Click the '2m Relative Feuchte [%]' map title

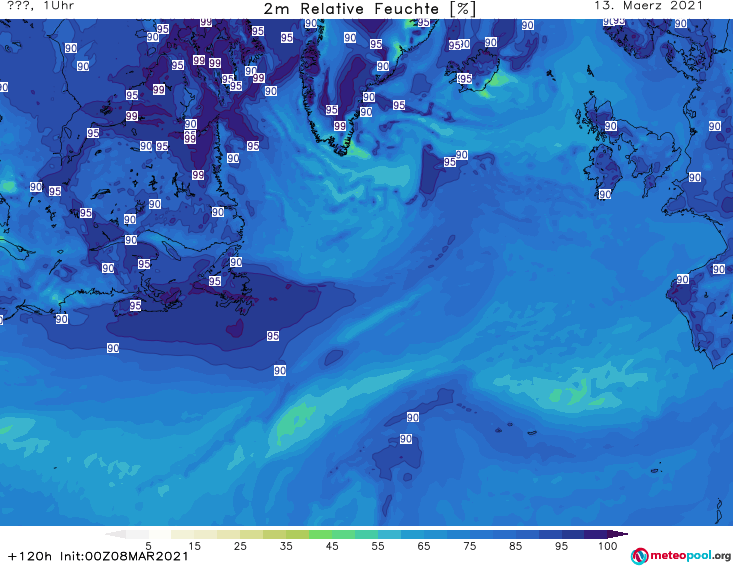[370, 9]
